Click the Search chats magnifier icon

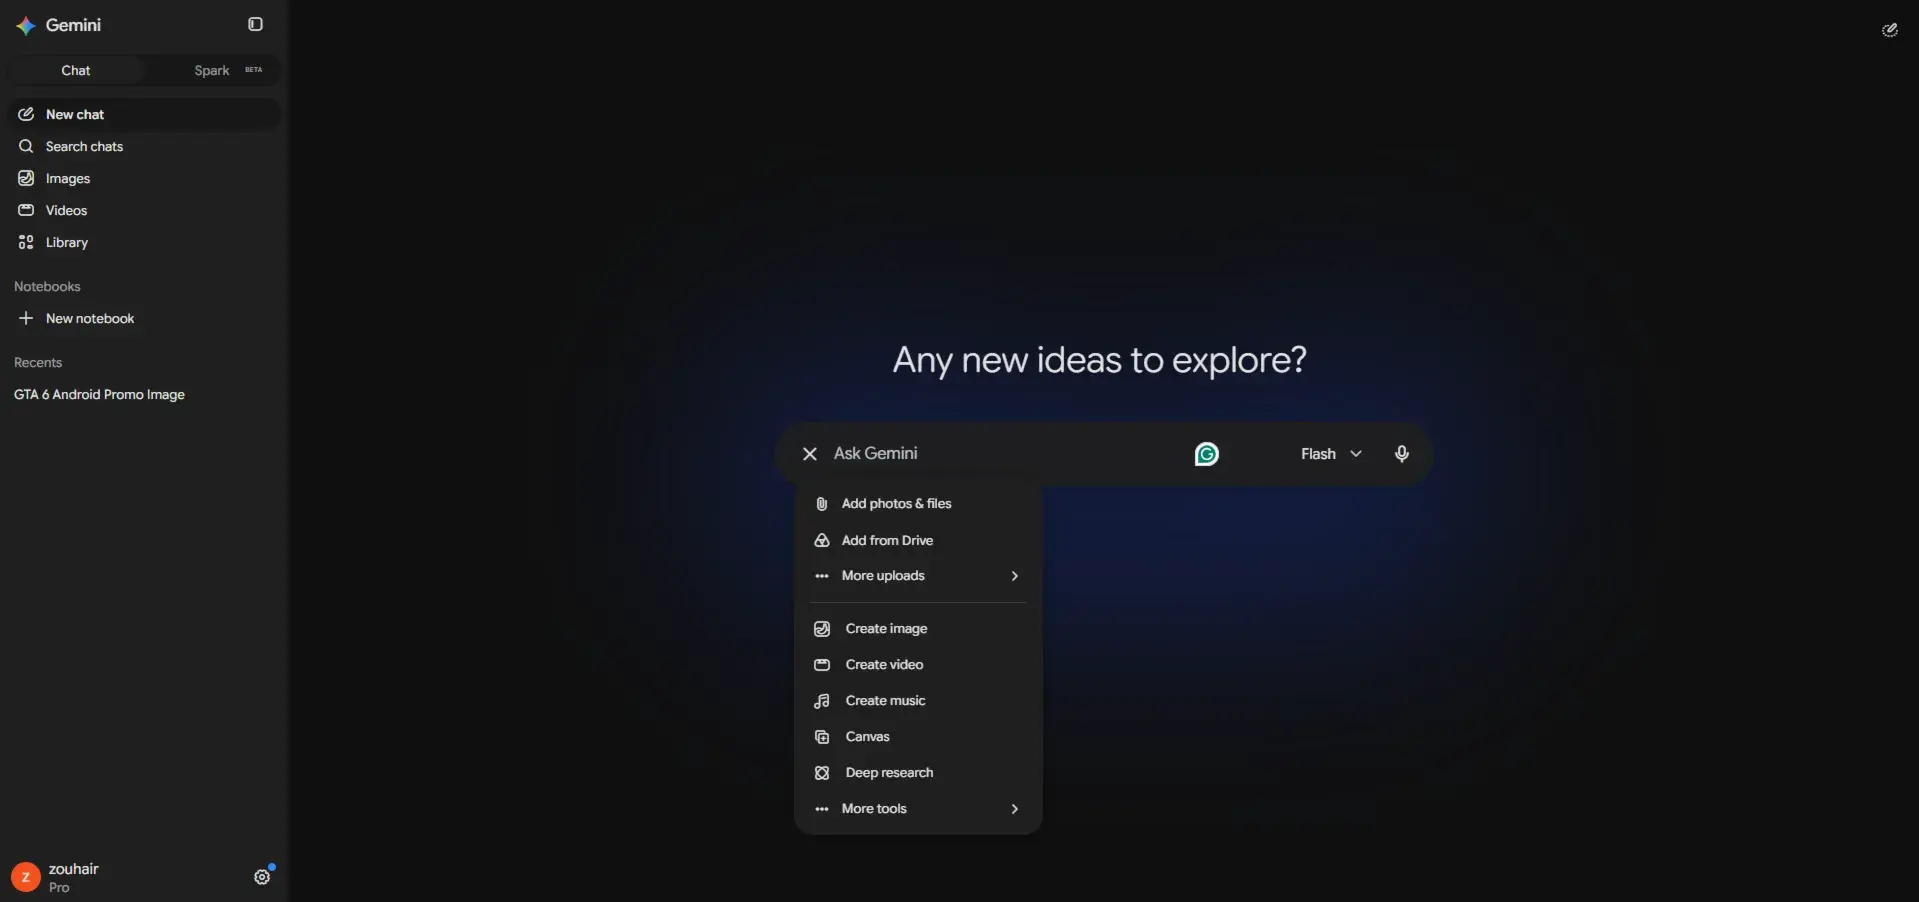(26, 146)
